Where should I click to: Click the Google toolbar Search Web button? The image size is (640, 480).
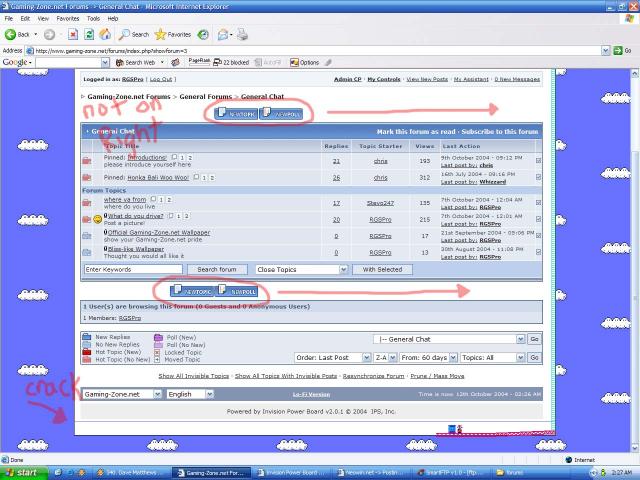(136, 62)
